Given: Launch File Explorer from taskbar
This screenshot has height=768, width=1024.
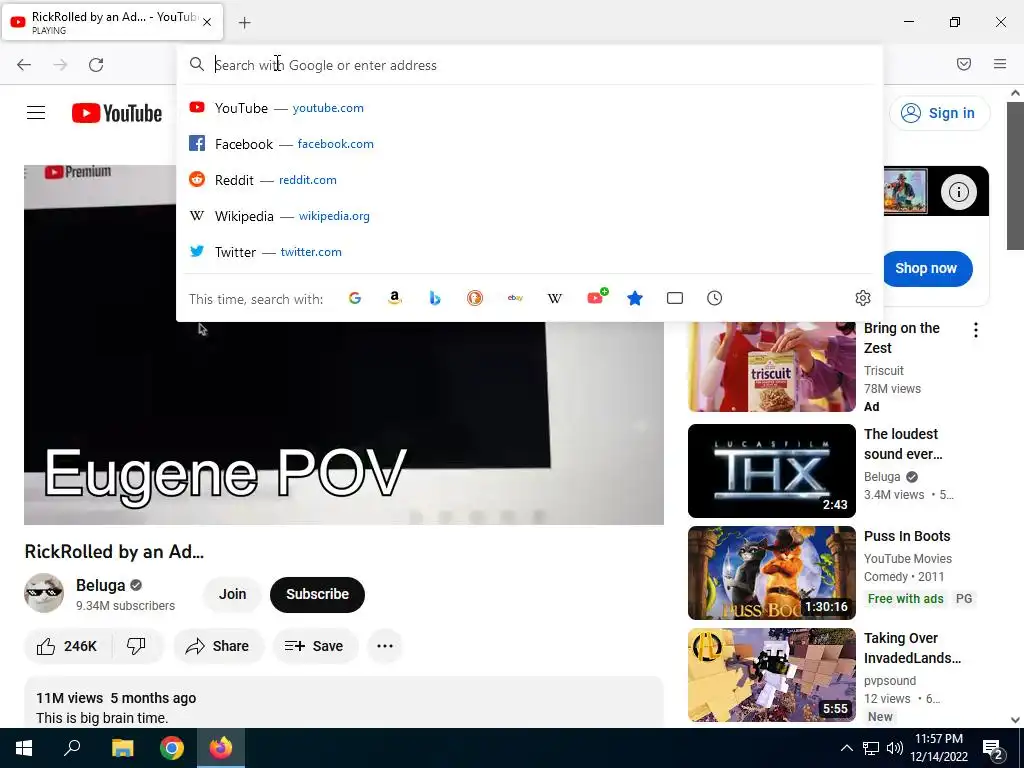Looking at the screenshot, I should pos(122,748).
